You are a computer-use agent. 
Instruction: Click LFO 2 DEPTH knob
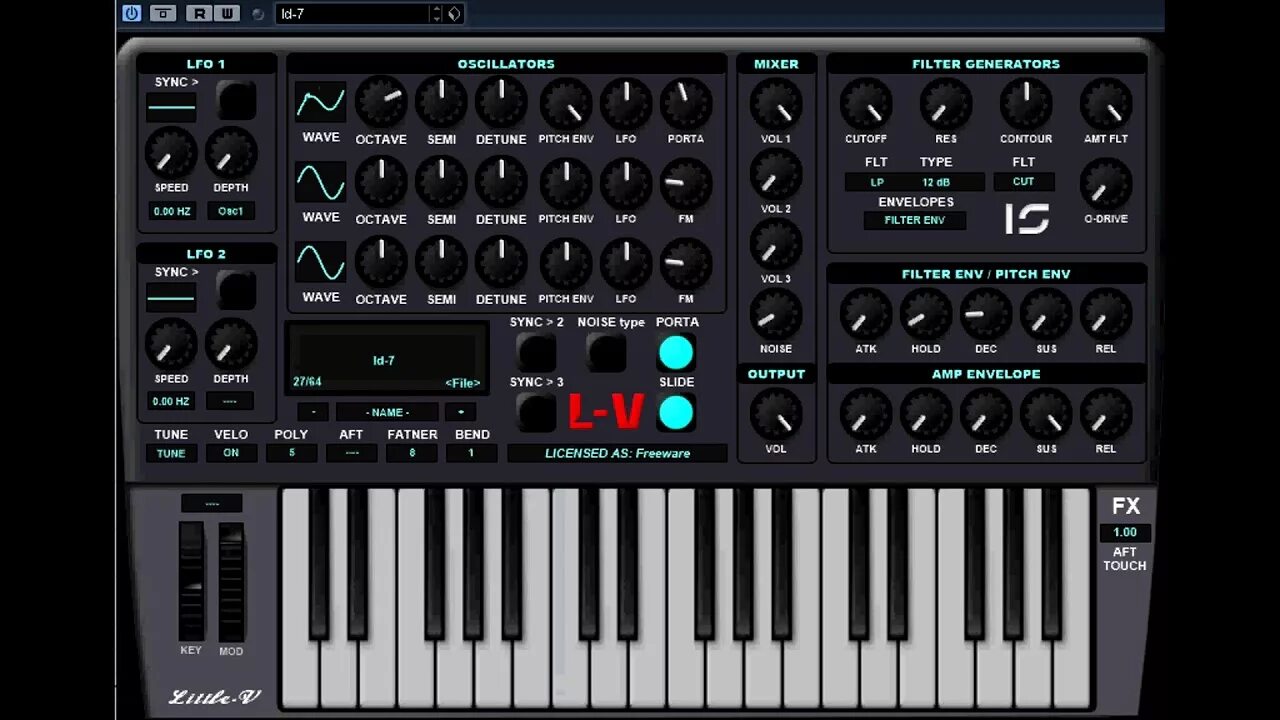tap(231, 343)
